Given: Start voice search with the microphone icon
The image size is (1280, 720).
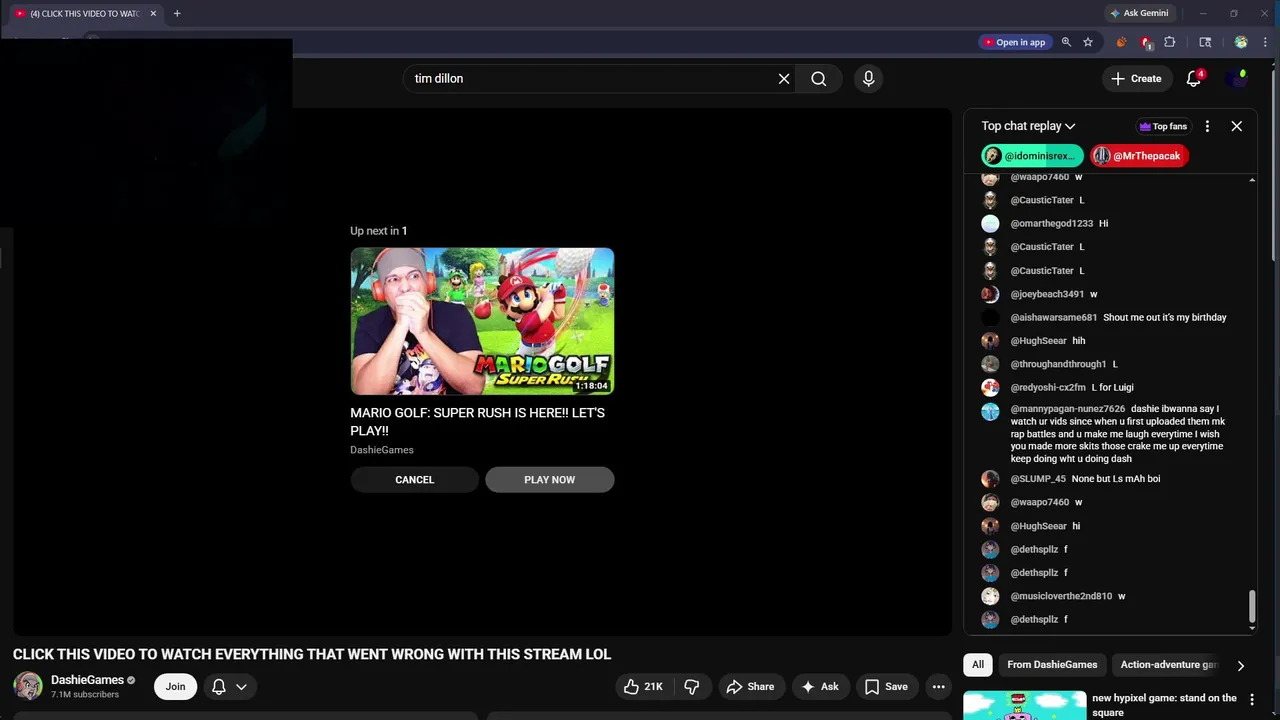Looking at the screenshot, I should coord(868,79).
